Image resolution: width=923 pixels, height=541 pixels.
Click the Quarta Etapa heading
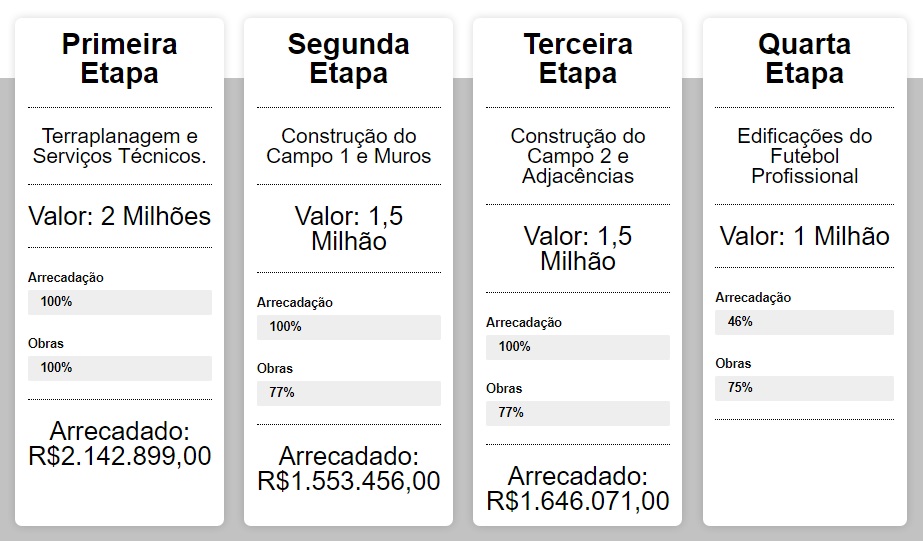point(804,58)
